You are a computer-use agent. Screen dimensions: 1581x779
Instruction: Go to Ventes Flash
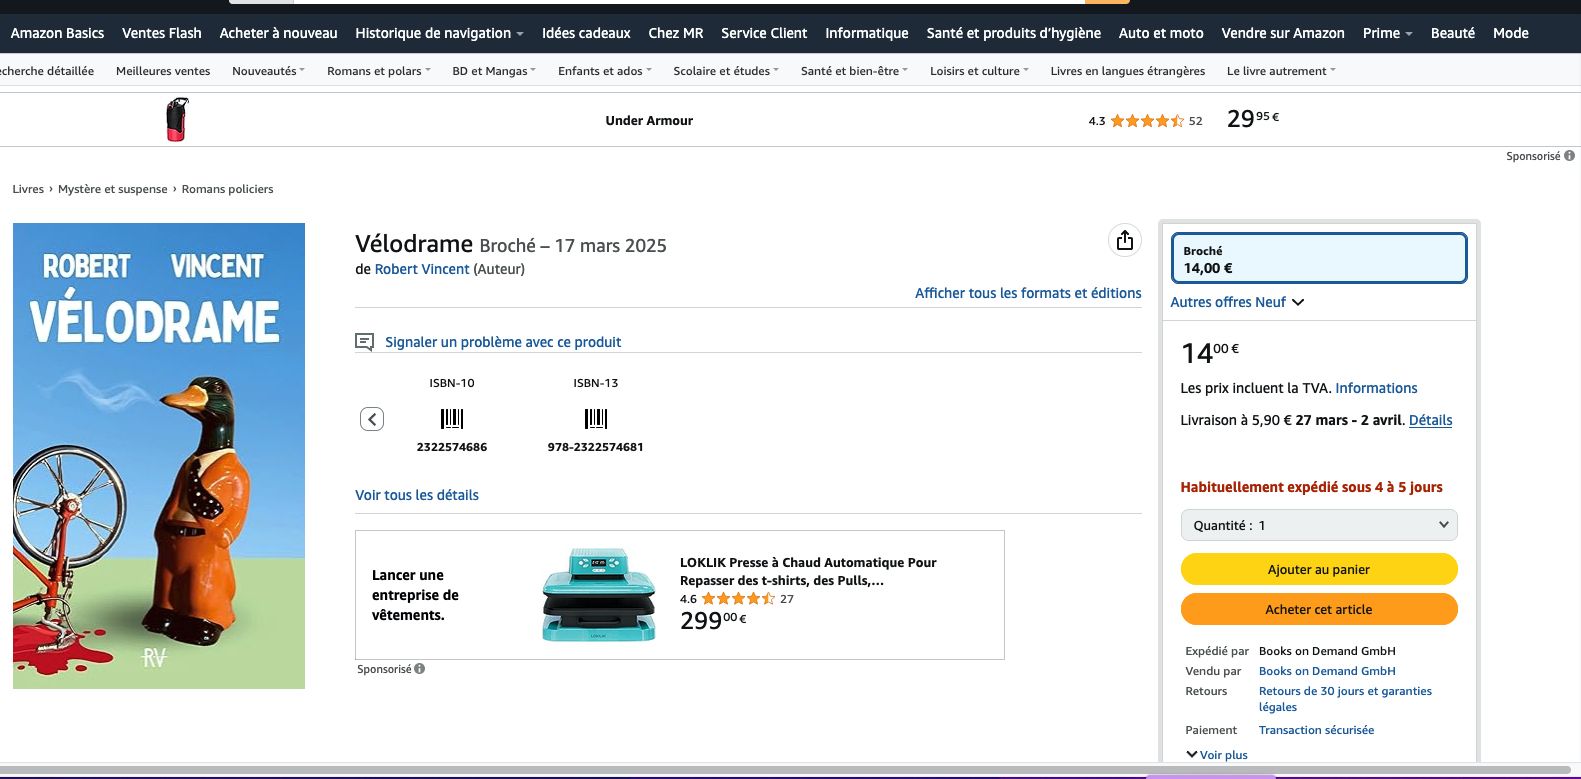click(x=162, y=33)
